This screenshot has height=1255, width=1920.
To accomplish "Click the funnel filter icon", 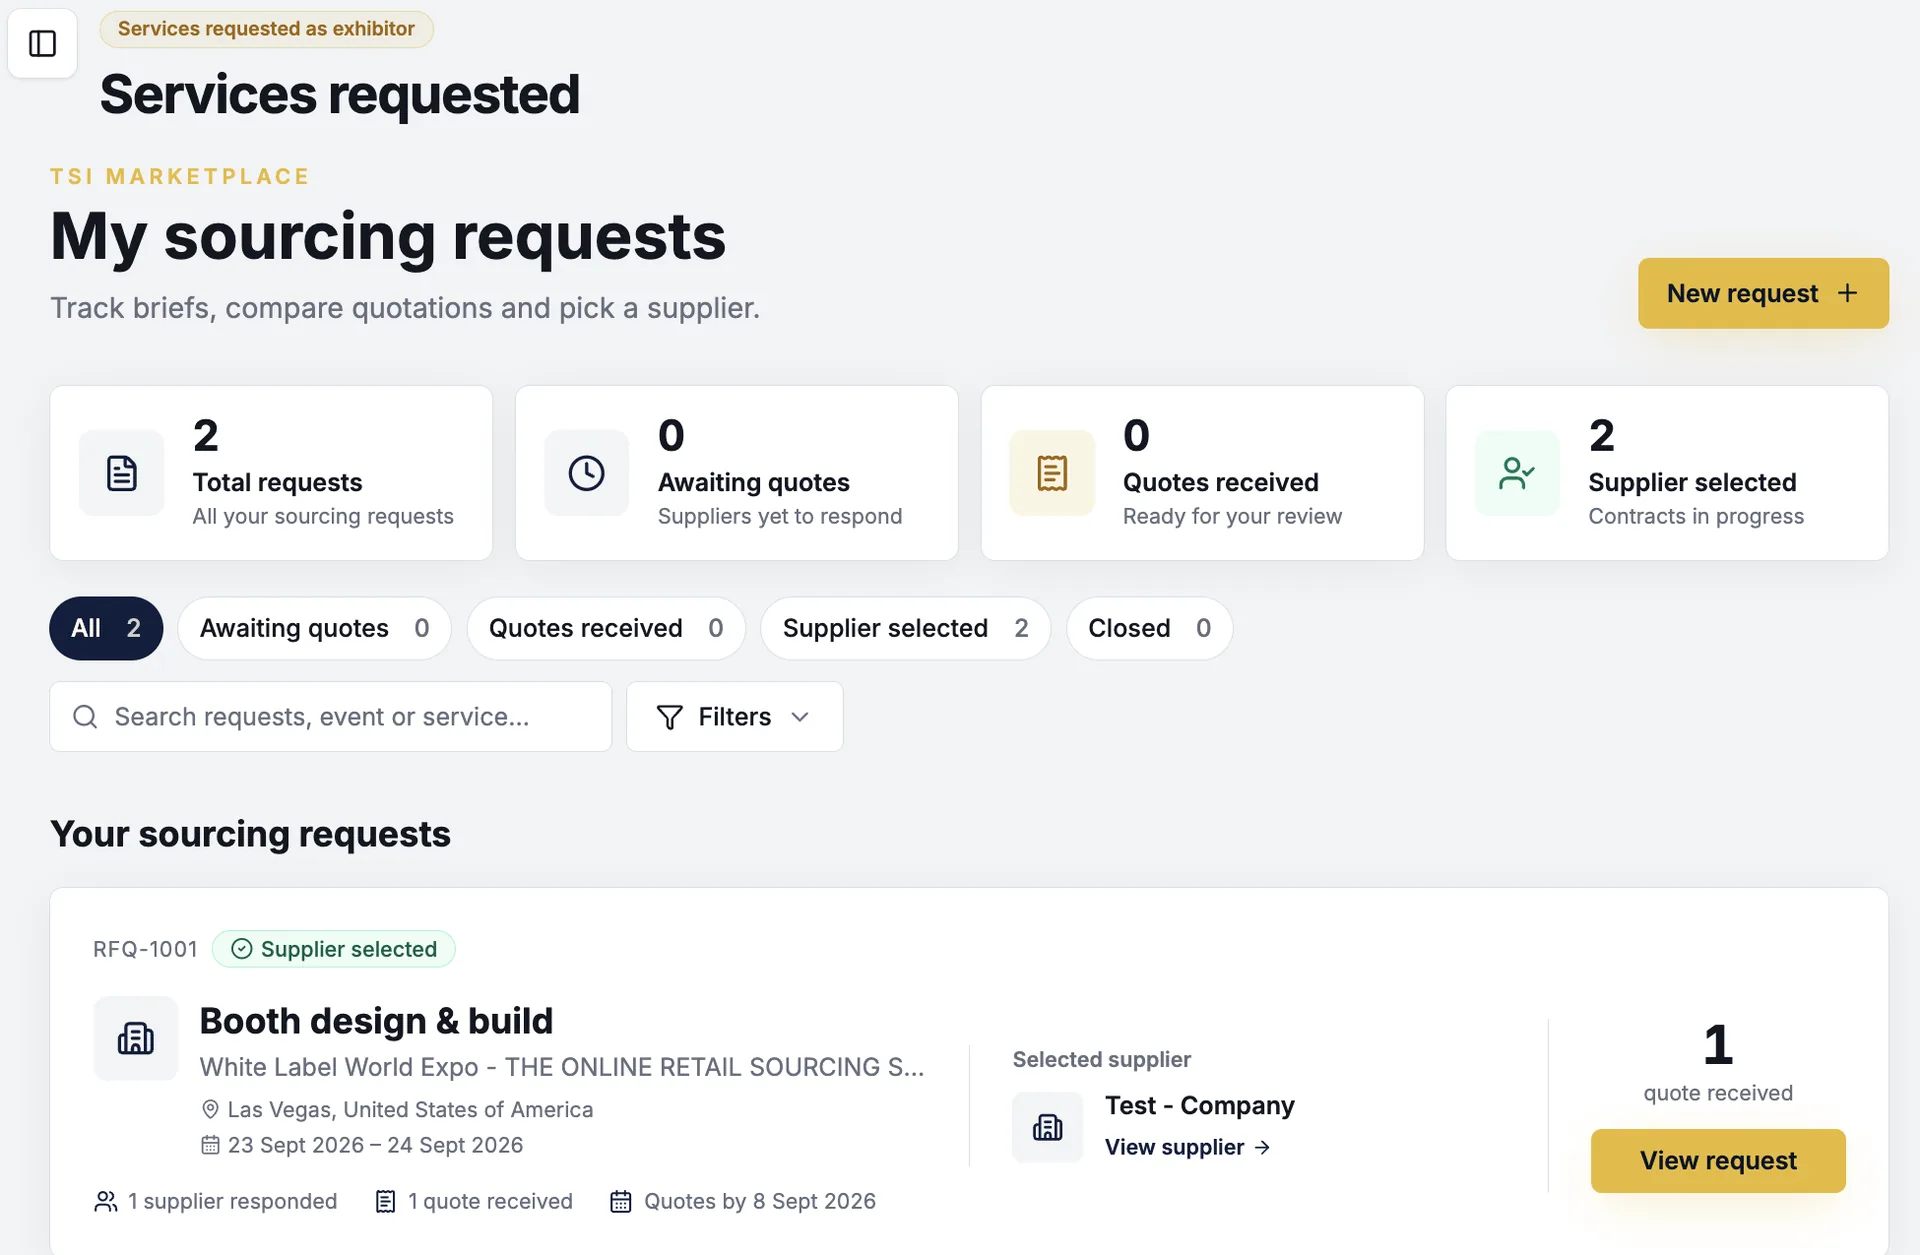I will tap(670, 717).
